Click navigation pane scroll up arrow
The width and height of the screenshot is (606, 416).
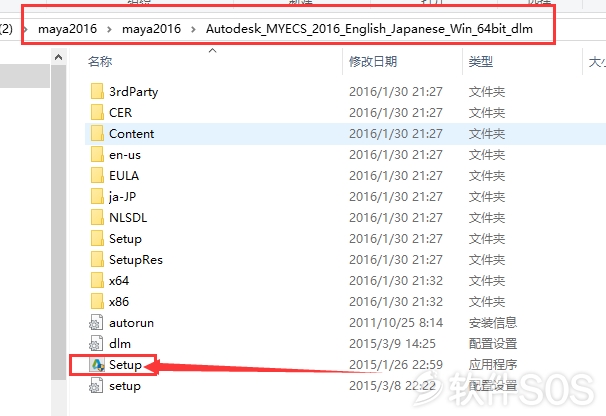tap(58, 58)
